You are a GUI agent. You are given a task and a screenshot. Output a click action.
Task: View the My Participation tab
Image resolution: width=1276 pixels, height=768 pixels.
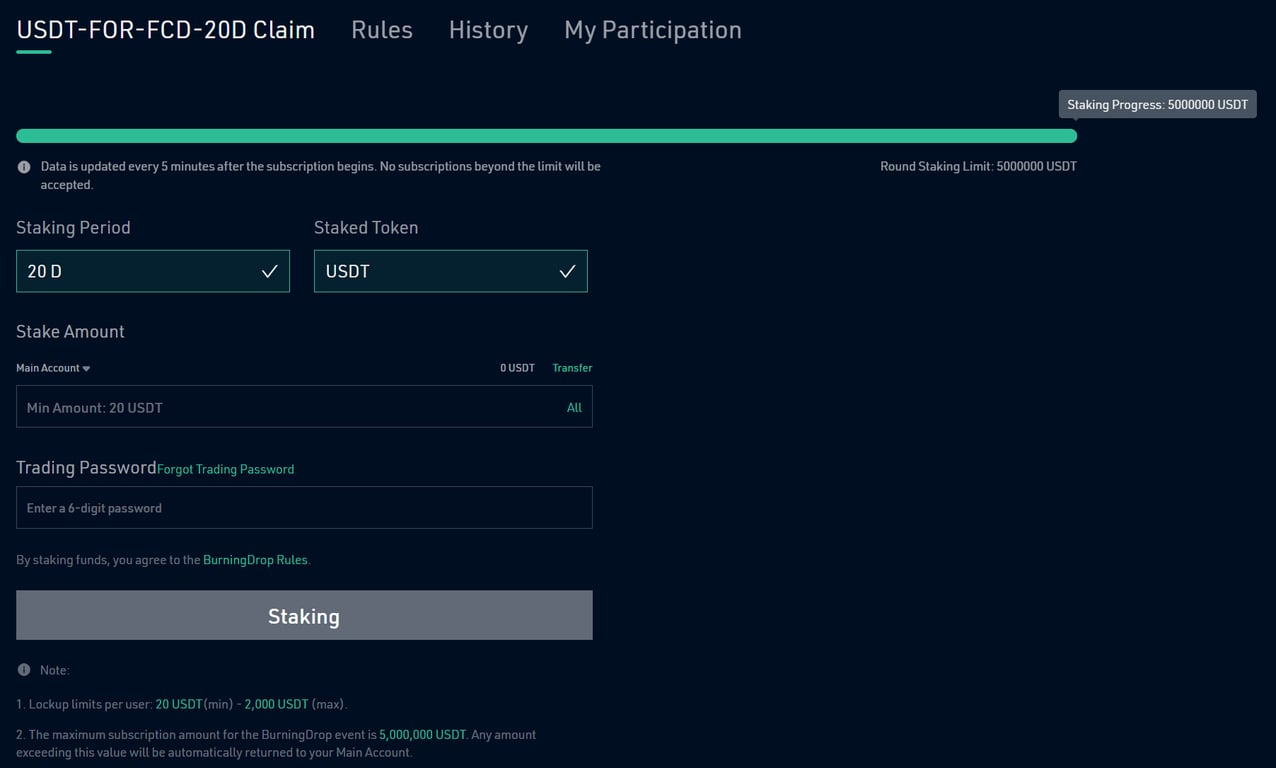coord(652,30)
